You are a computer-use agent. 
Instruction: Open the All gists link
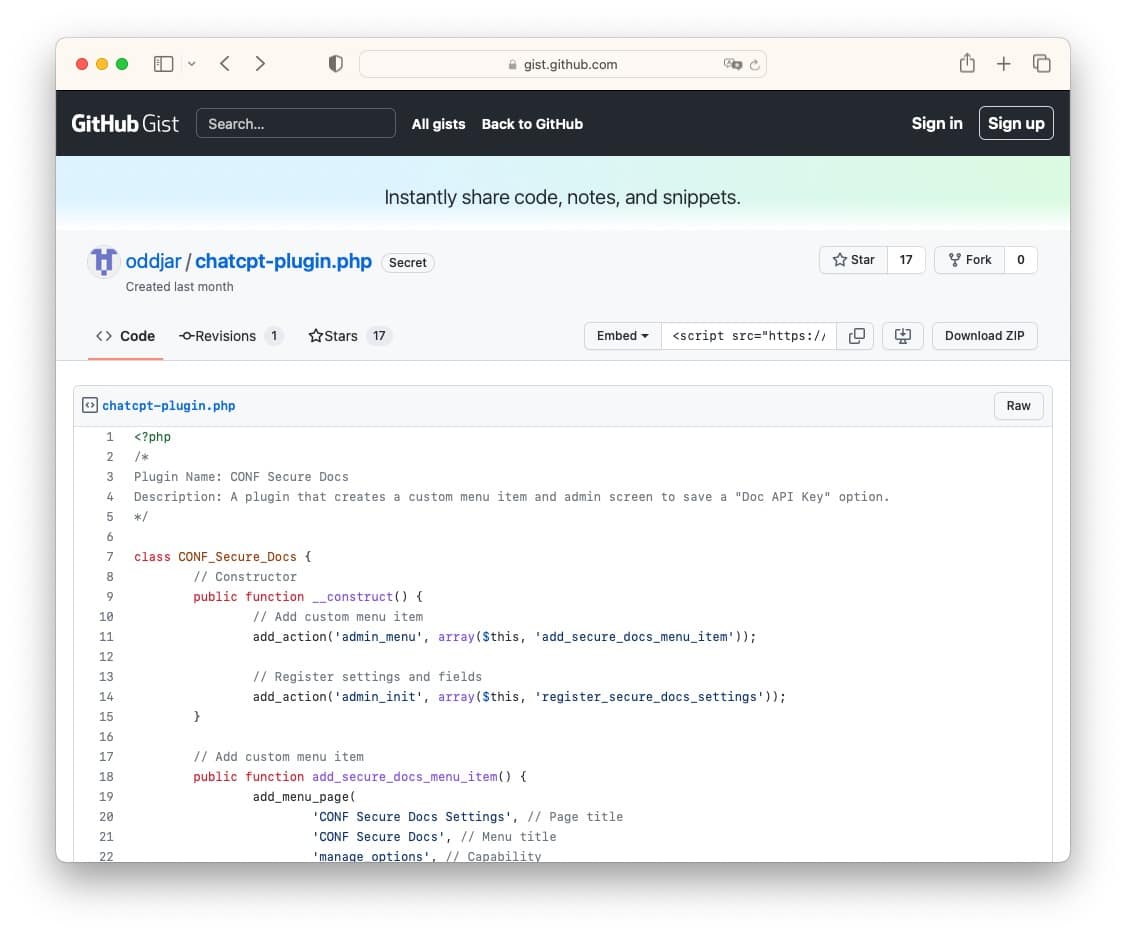coord(438,124)
